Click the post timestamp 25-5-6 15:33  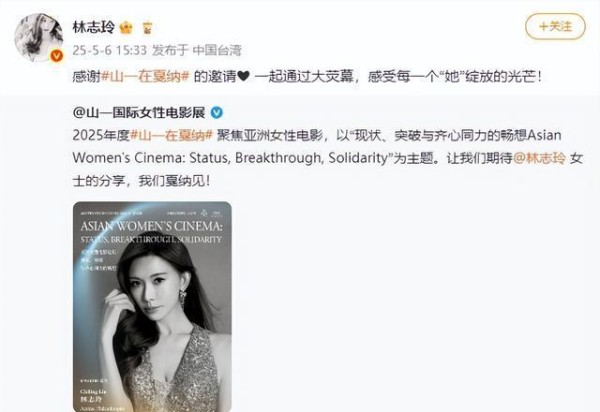click(x=109, y=50)
